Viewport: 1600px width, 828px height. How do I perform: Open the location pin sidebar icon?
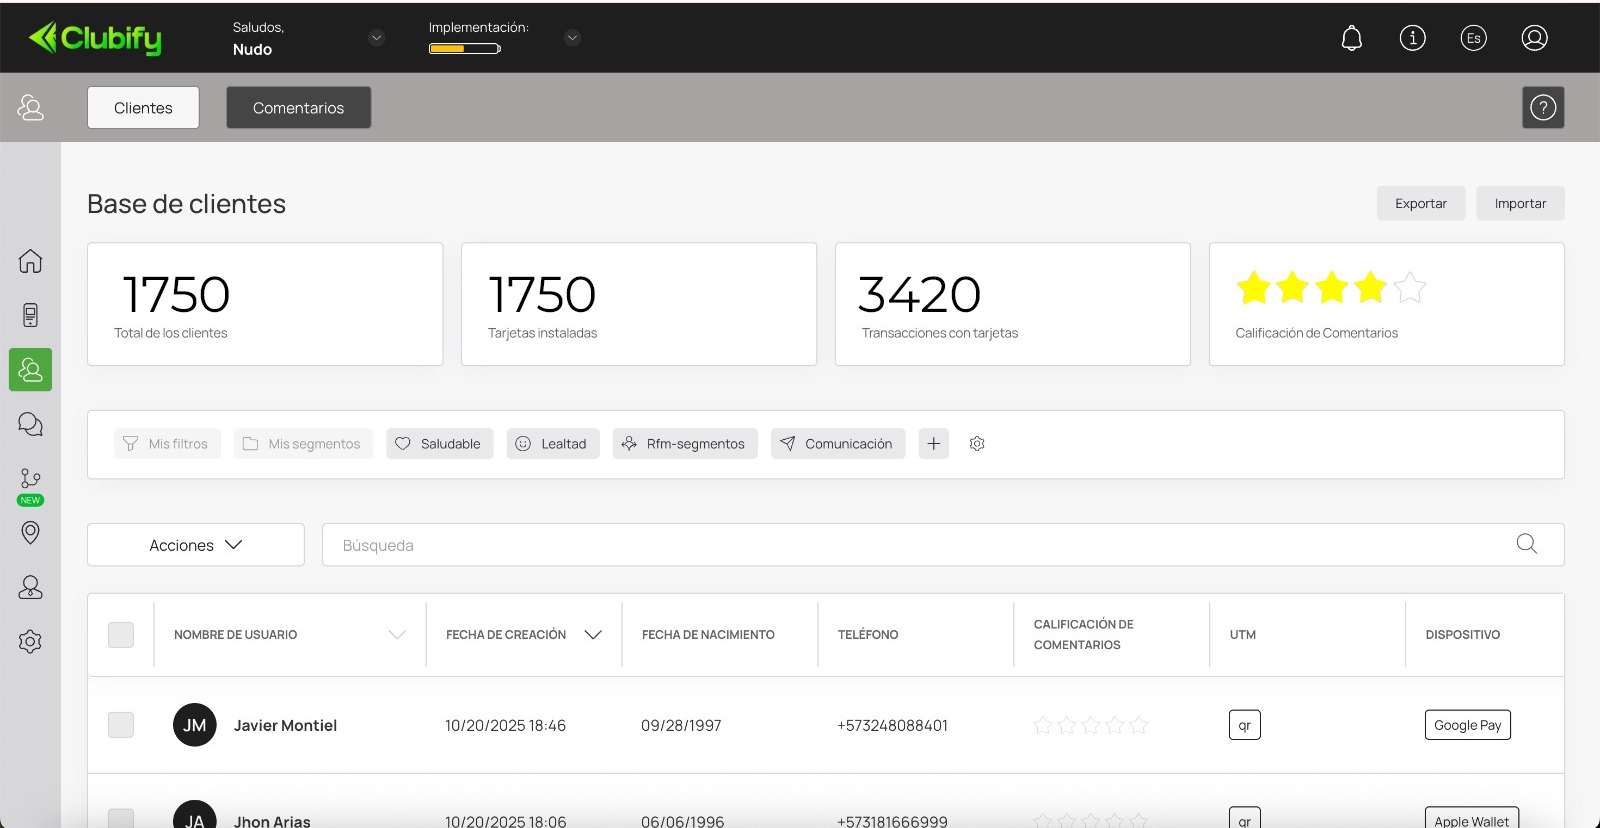point(30,533)
